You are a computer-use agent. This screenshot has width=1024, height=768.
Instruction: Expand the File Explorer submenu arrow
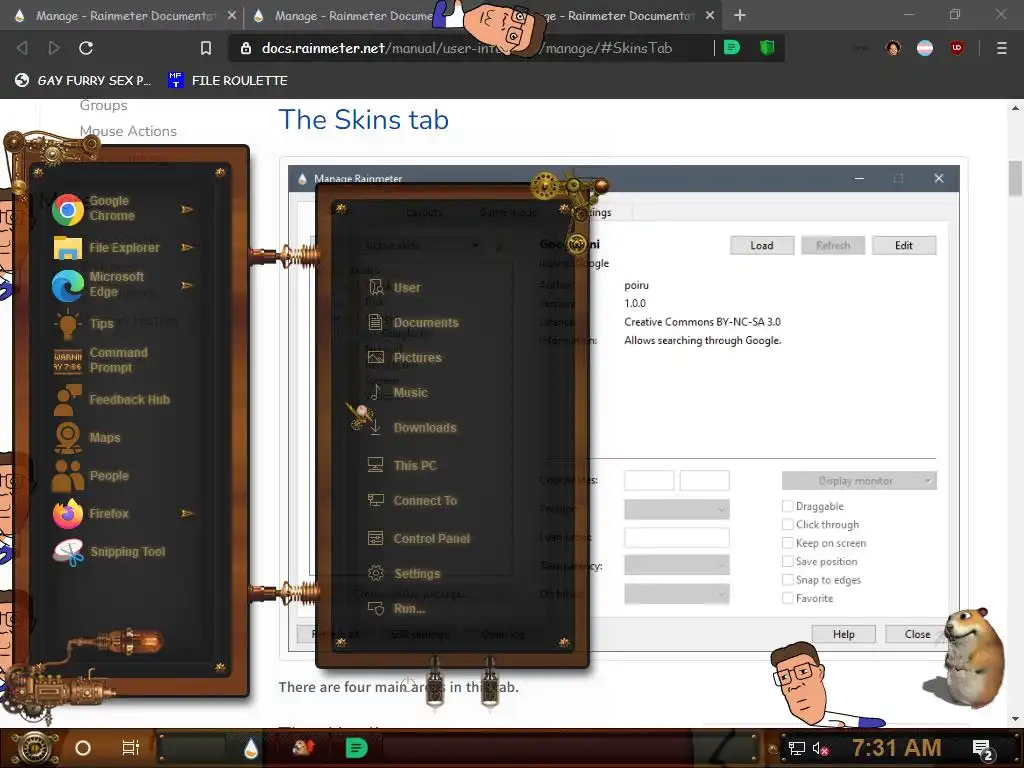[x=187, y=248]
